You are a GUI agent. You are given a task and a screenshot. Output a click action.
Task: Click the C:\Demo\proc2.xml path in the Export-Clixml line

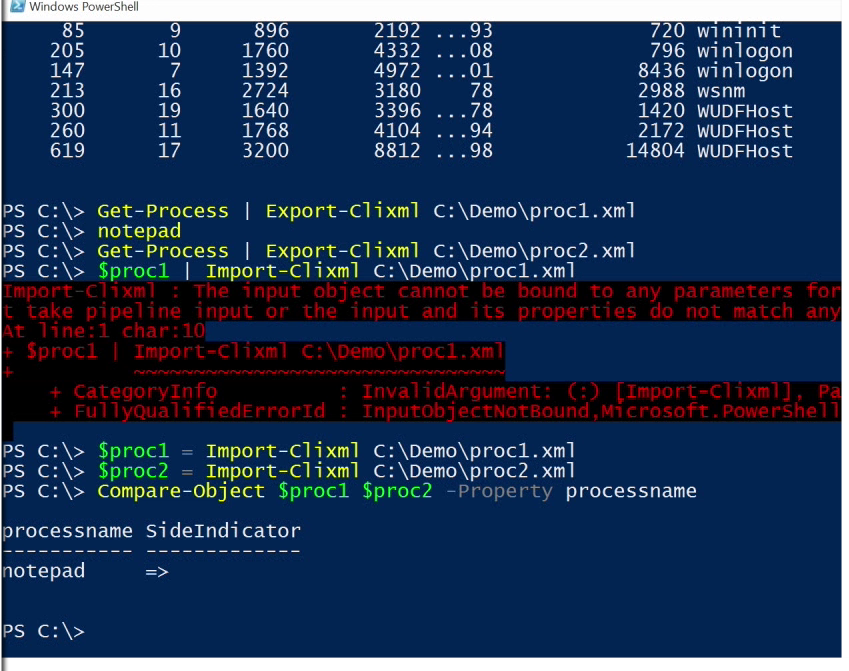(534, 251)
